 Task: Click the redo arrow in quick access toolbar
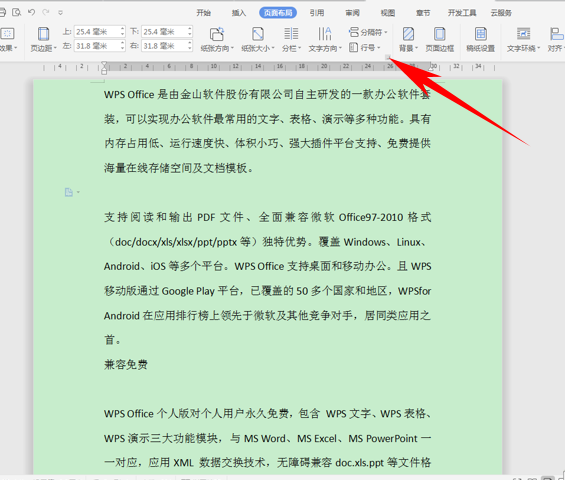tap(46, 12)
